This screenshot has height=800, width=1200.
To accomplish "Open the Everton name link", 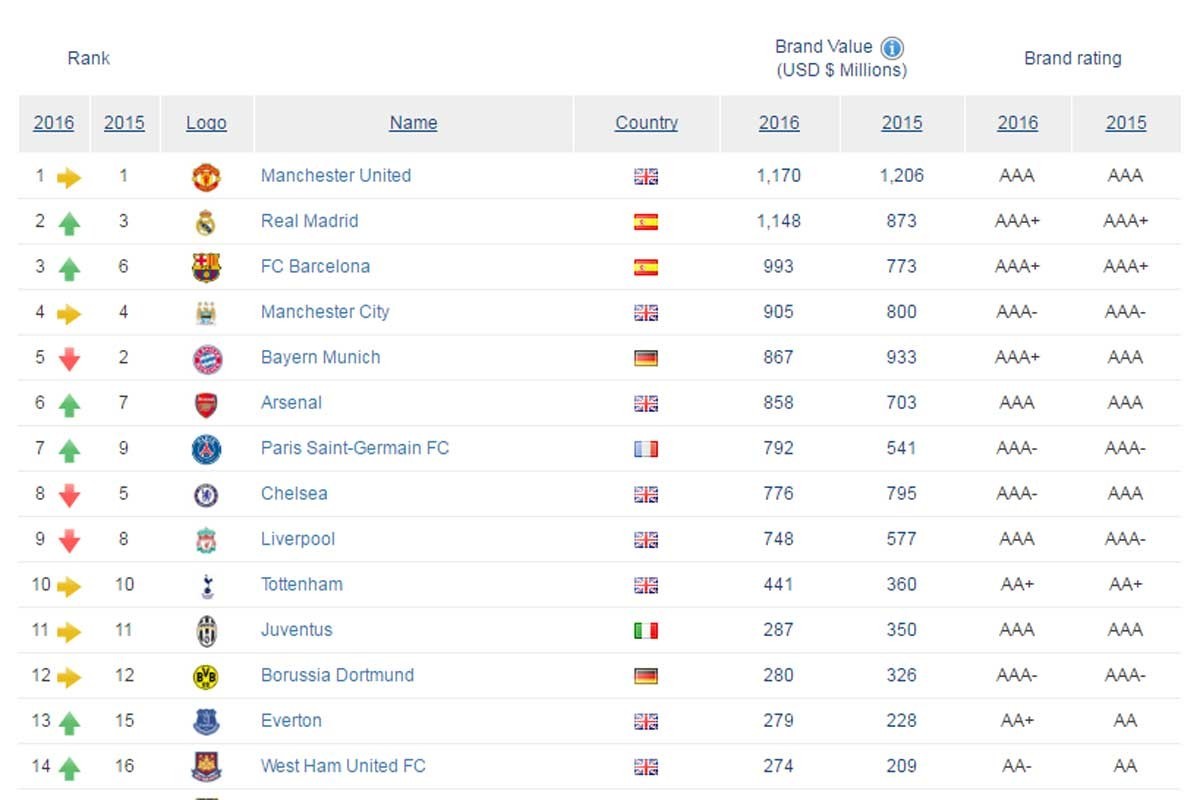I will (x=291, y=721).
